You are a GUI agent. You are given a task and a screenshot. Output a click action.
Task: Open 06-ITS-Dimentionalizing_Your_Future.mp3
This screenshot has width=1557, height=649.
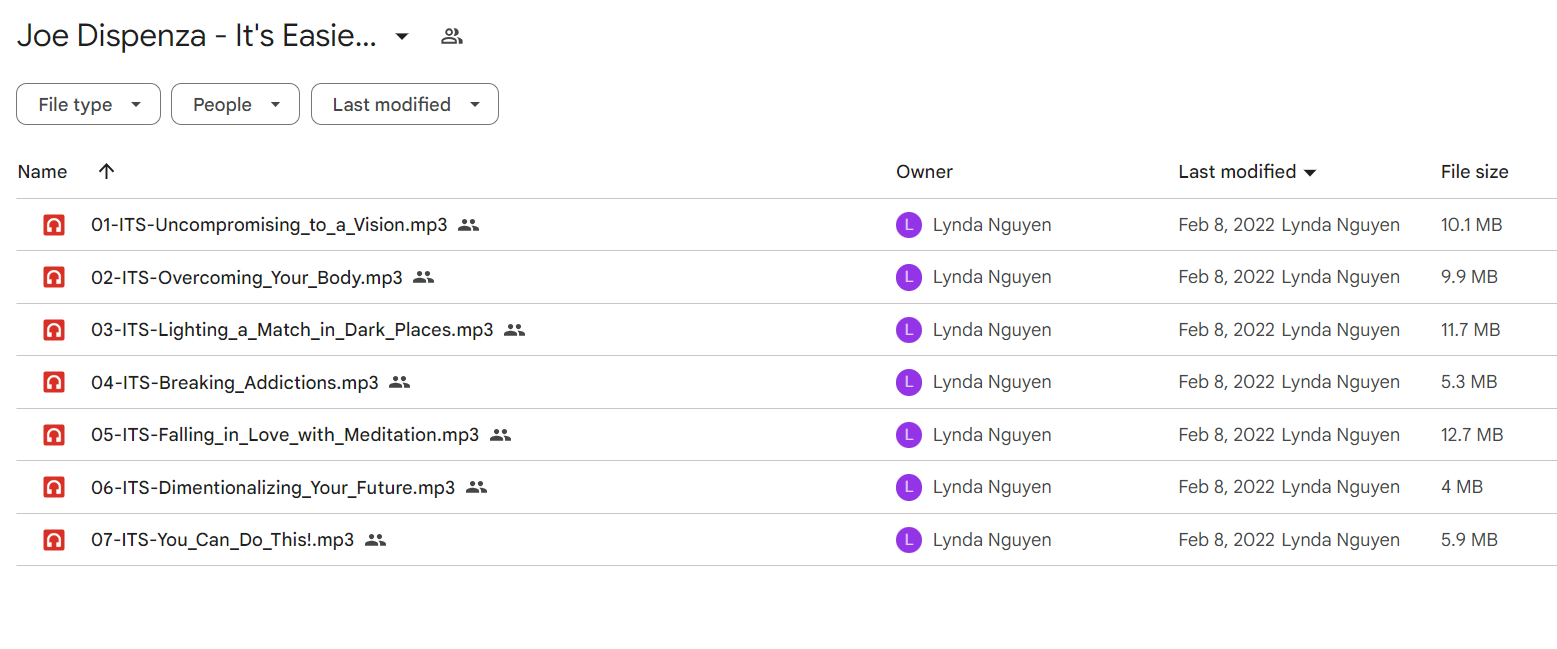[x=273, y=487]
